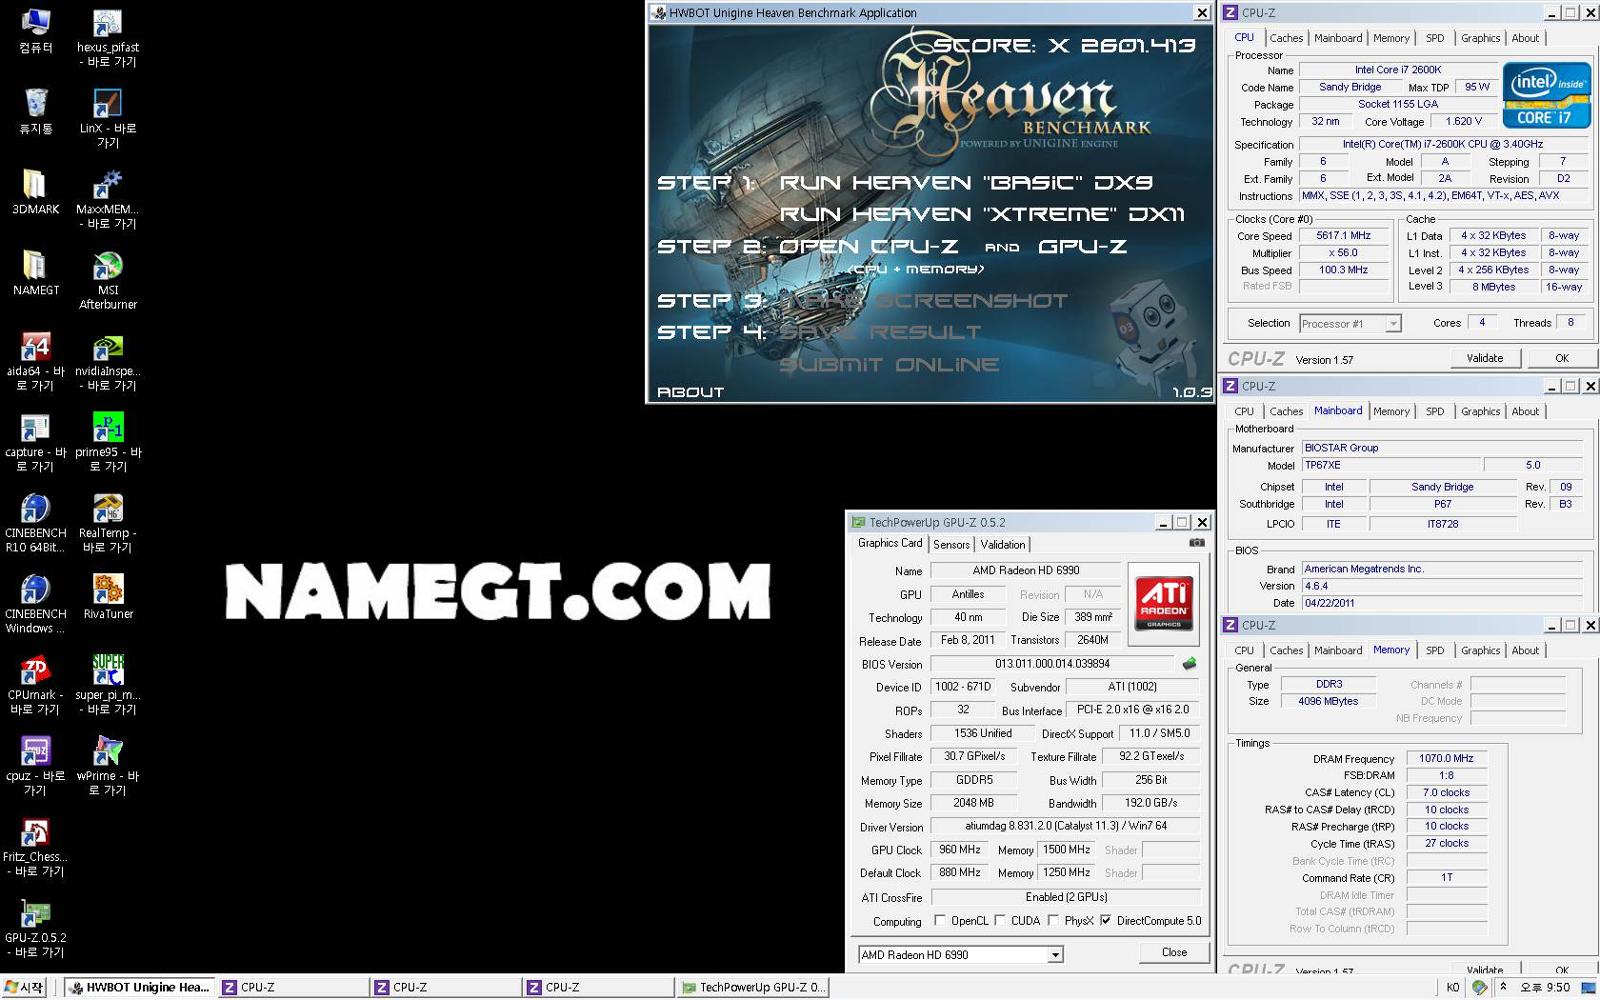1600x1000 pixels.
Task: Click About link in HWBOT Heaven
Action: click(690, 392)
